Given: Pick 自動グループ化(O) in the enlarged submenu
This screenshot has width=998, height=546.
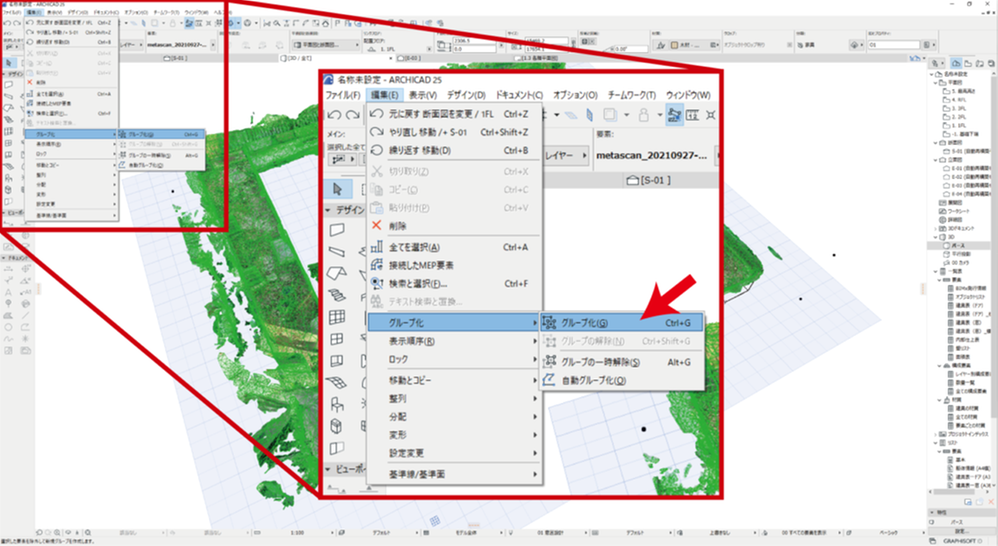Looking at the screenshot, I should [621, 381].
